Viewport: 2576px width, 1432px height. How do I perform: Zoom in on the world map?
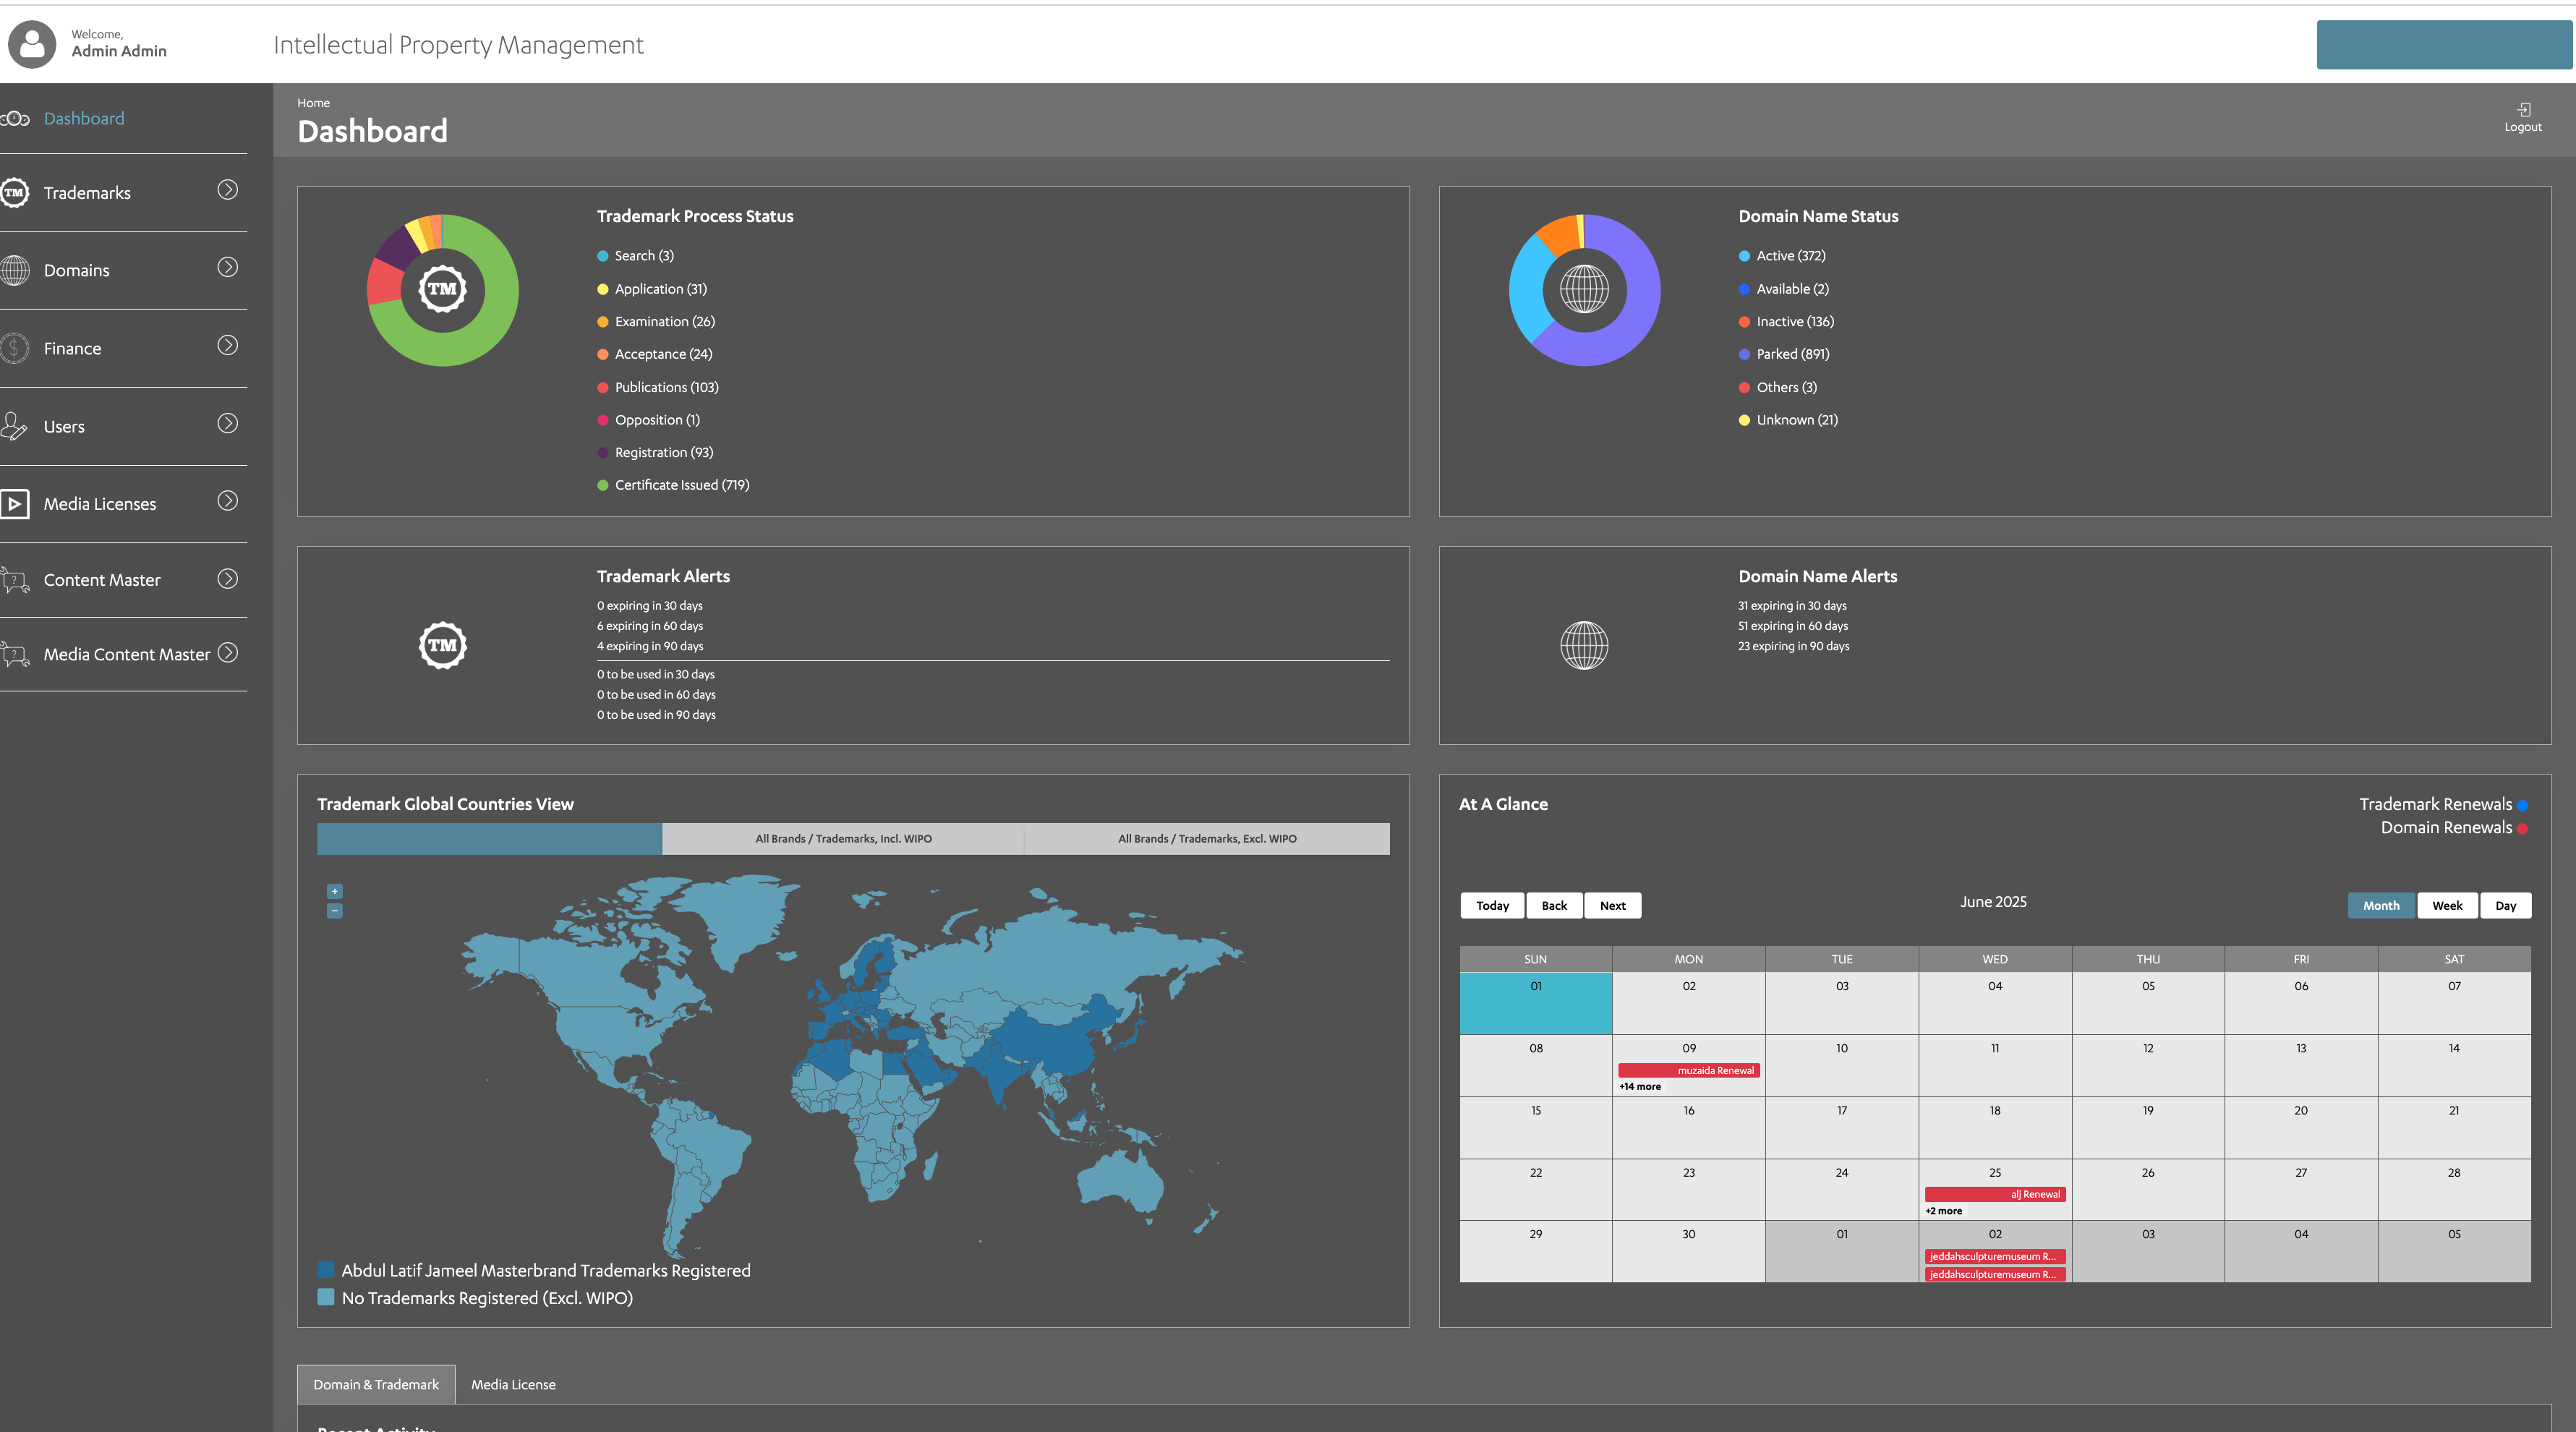[x=335, y=891]
